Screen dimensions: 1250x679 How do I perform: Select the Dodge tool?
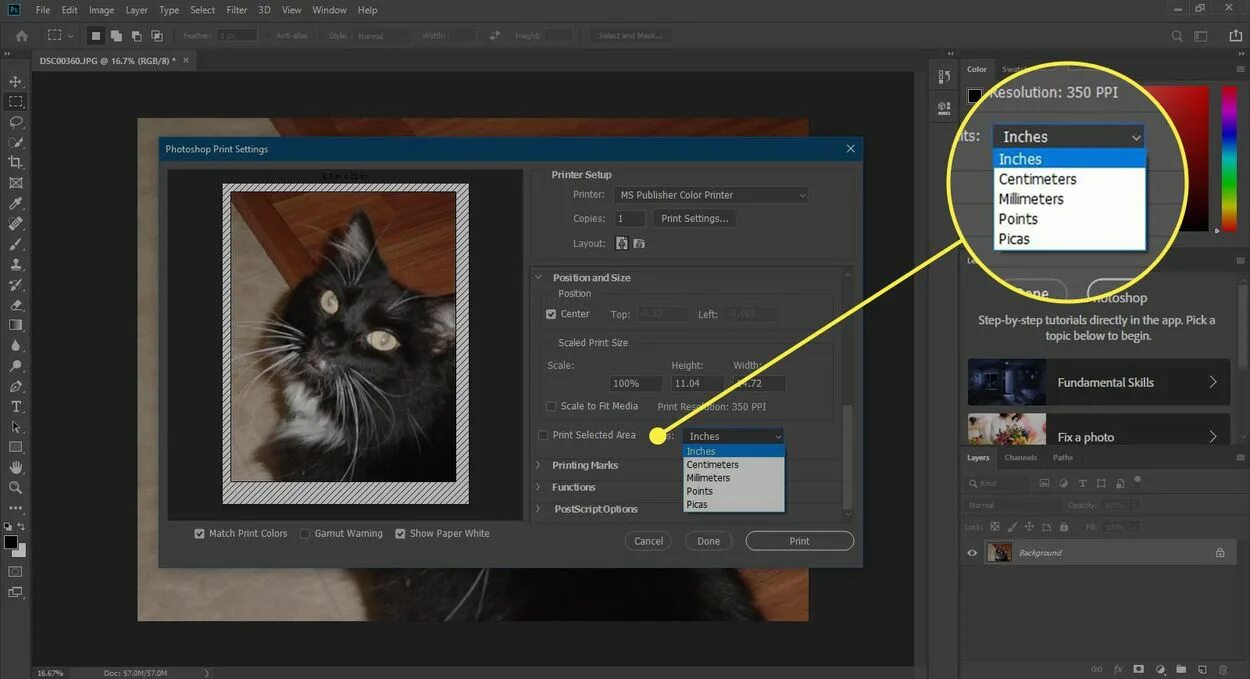(x=16, y=366)
